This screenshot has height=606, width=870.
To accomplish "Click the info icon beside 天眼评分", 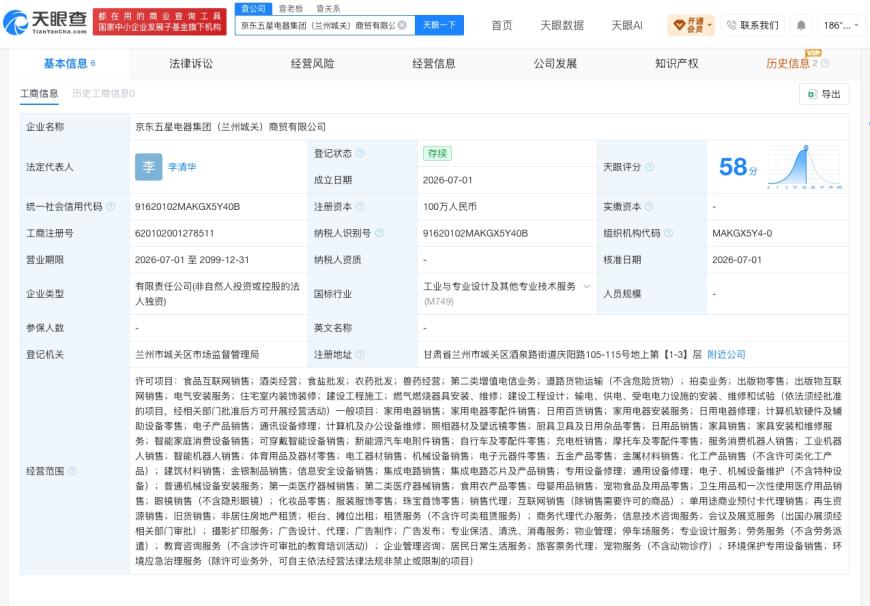I will click(650, 166).
